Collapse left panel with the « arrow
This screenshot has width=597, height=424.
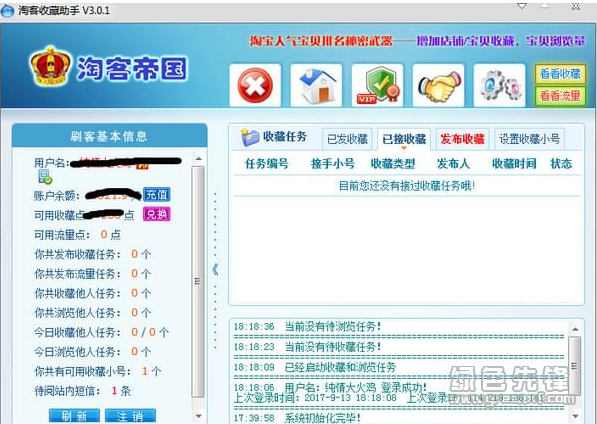215,269
